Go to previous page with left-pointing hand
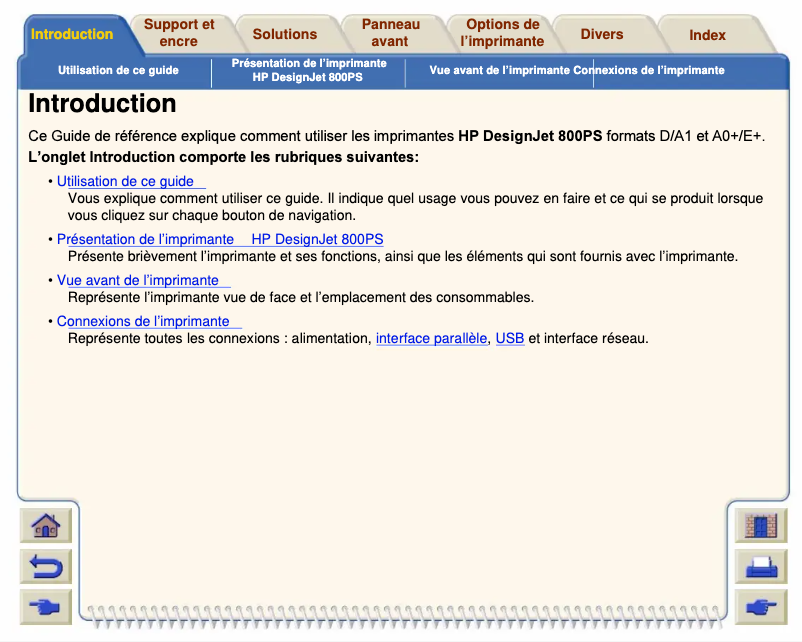 point(46,567)
